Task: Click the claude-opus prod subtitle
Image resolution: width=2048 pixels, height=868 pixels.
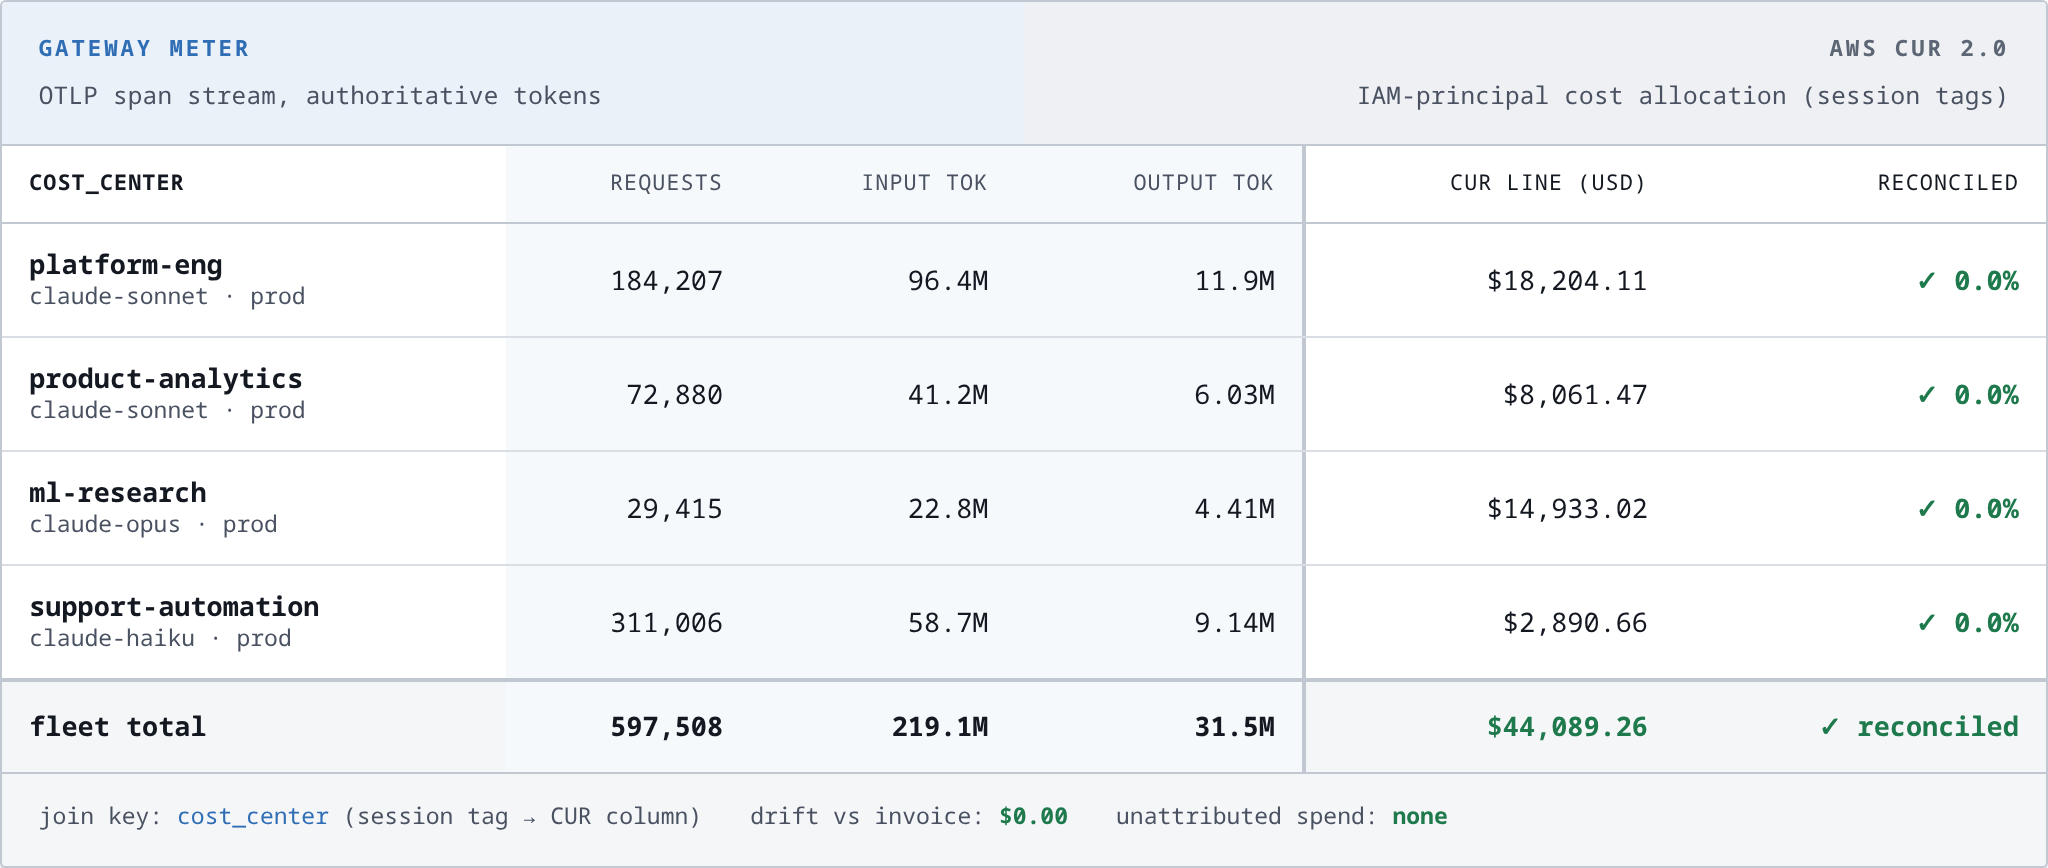Action: tap(153, 525)
